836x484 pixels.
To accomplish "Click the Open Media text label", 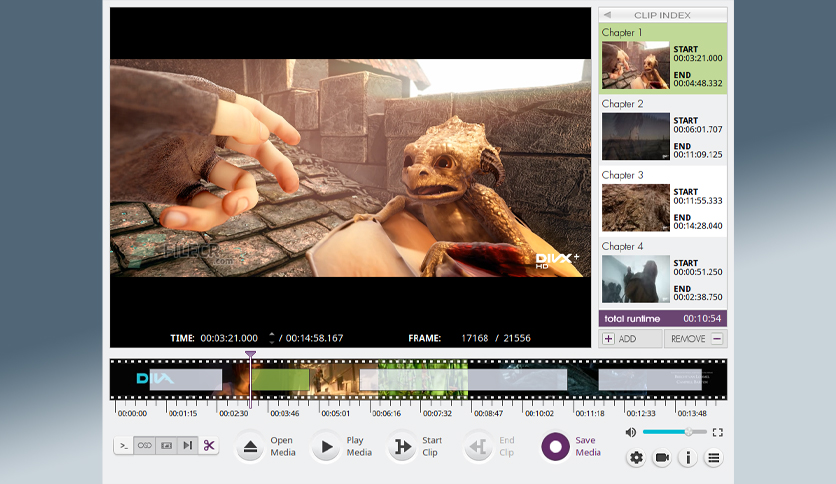I will (x=283, y=446).
